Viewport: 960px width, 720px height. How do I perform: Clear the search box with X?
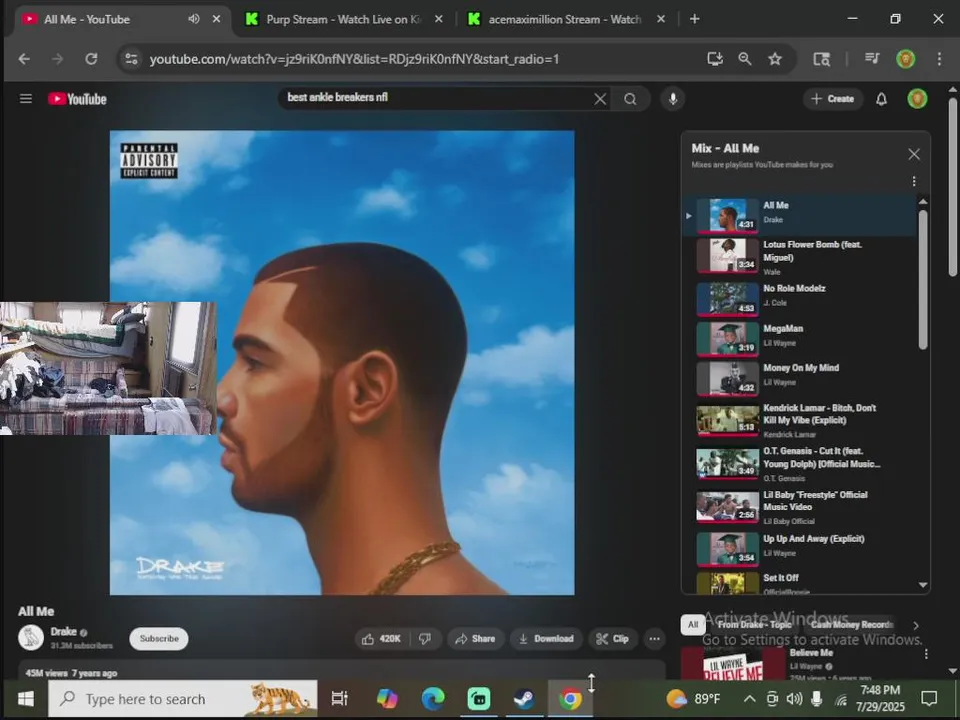point(600,99)
